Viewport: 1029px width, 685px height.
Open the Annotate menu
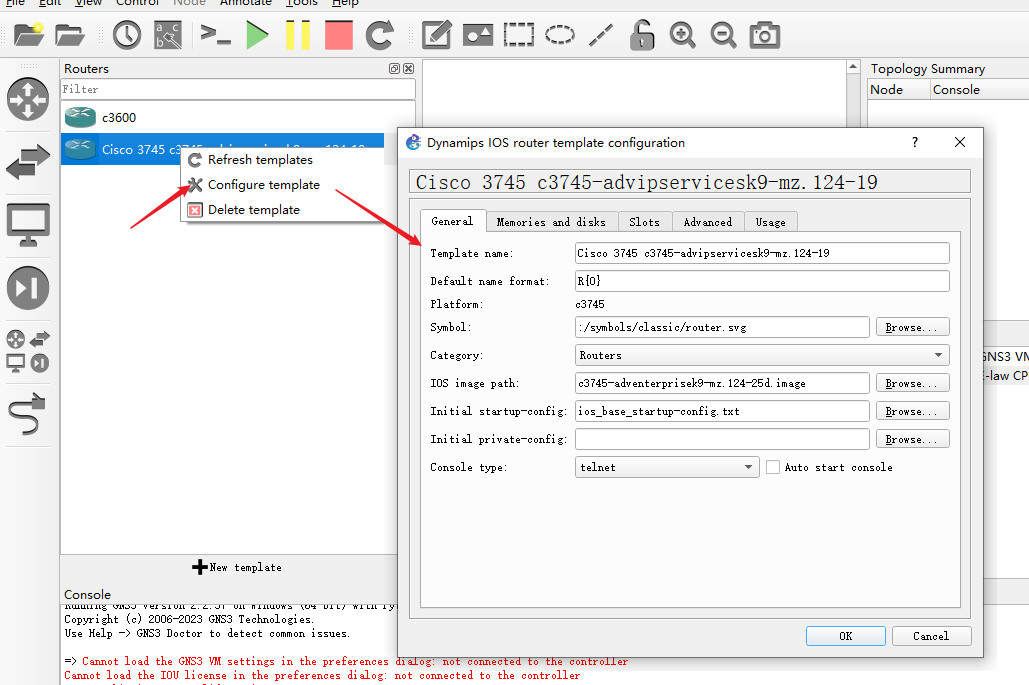[245, 3]
